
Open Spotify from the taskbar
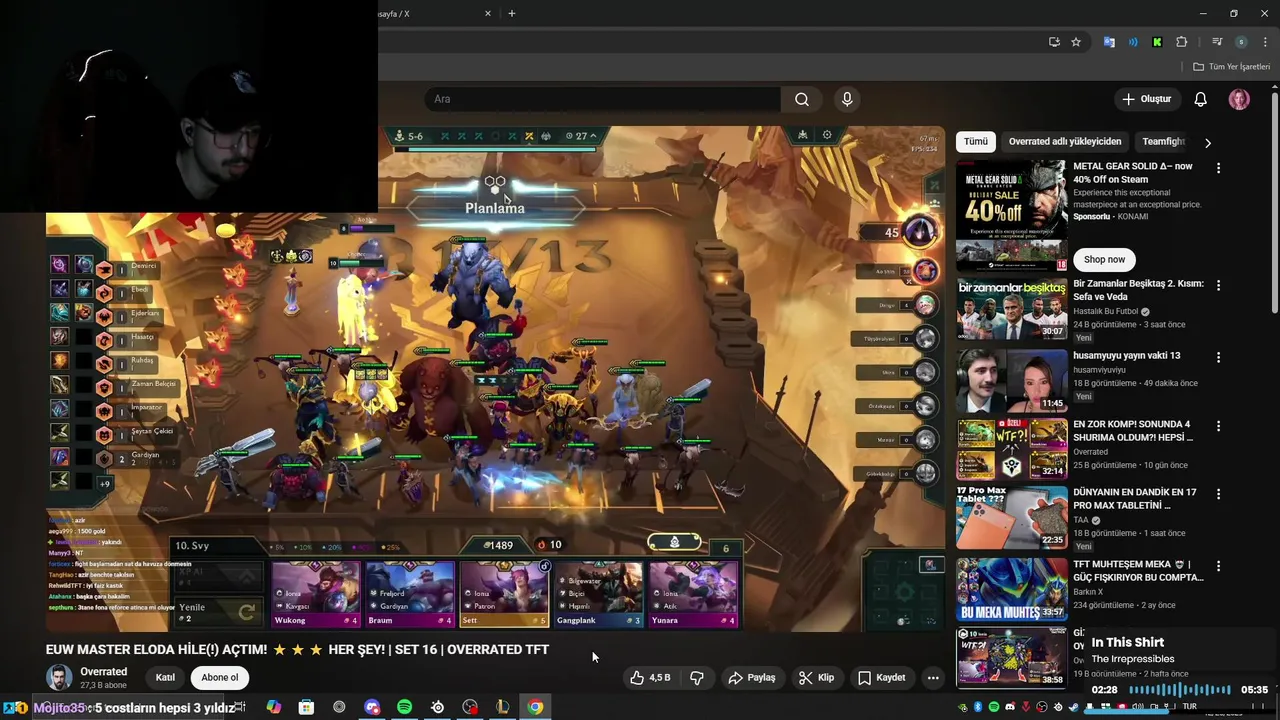[404, 707]
